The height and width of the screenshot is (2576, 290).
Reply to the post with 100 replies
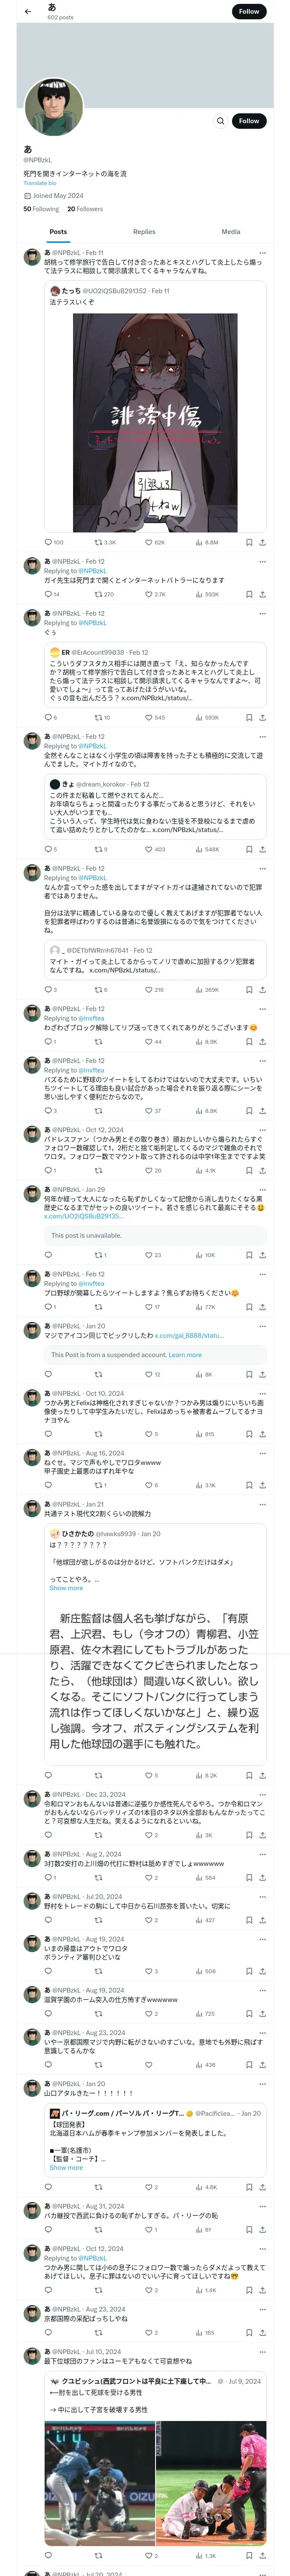48,542
